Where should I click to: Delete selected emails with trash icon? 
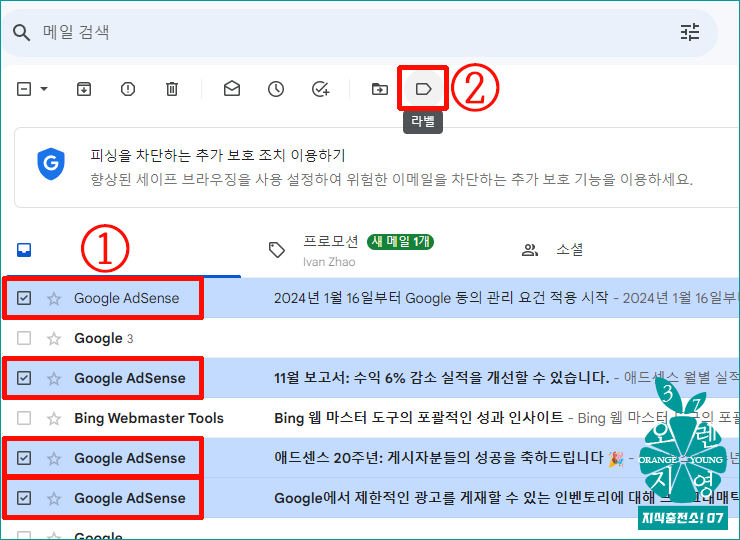[x=172, y=89]
